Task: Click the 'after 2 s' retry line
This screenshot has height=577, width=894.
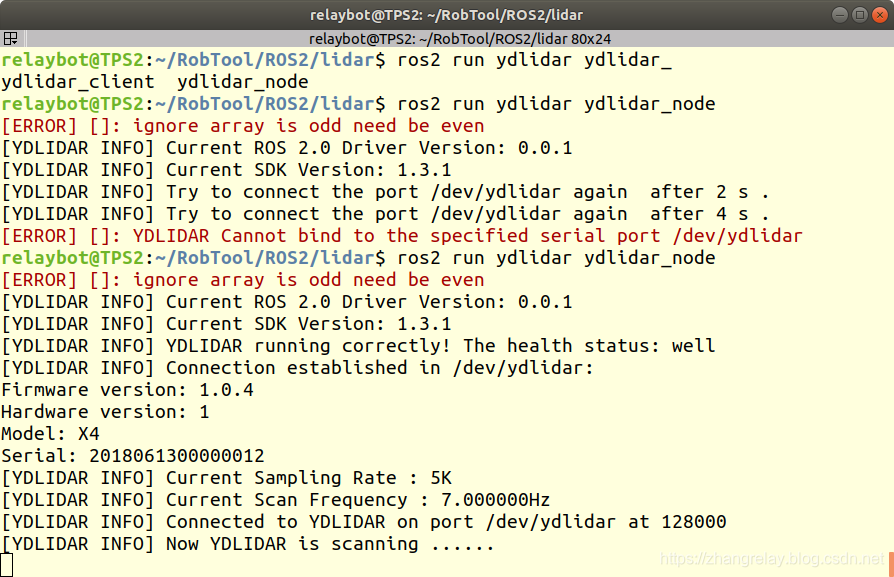Action: (385, 192)
